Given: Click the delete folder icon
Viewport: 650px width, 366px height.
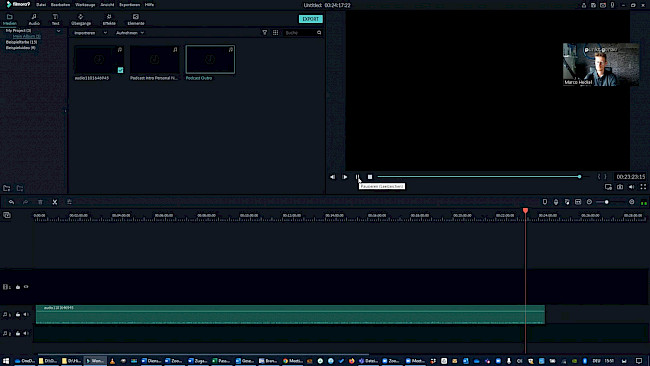Looking at the screenshot, I should point(20,188).
